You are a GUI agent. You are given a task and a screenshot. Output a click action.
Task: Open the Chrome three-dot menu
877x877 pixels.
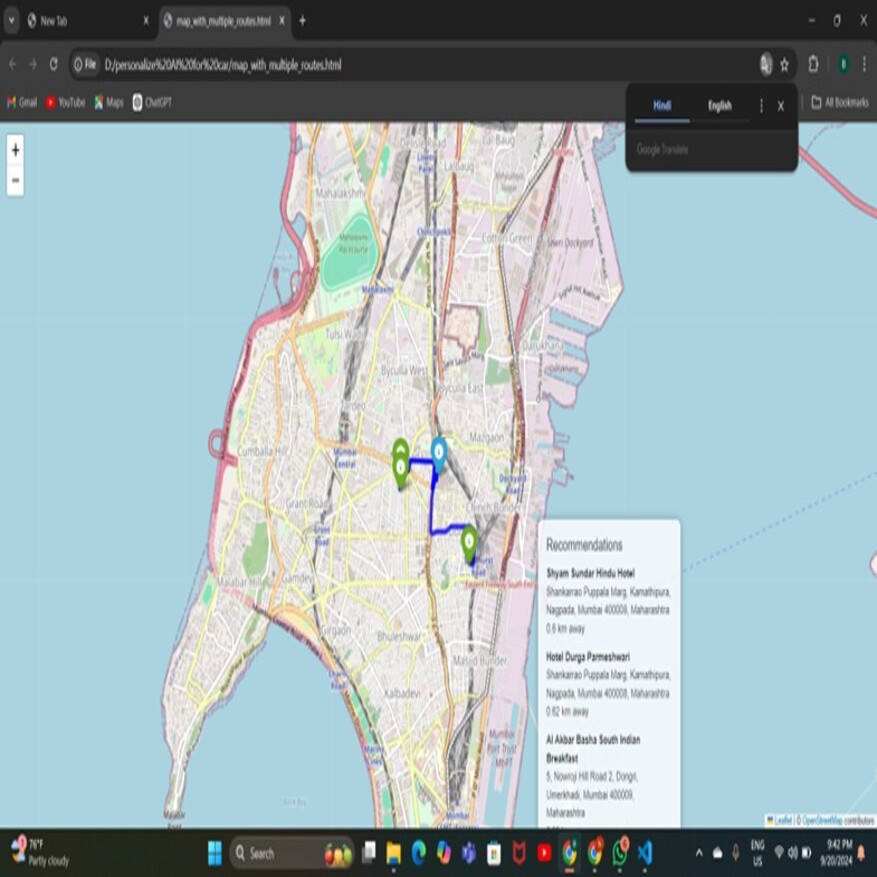[x=864, y=64]
